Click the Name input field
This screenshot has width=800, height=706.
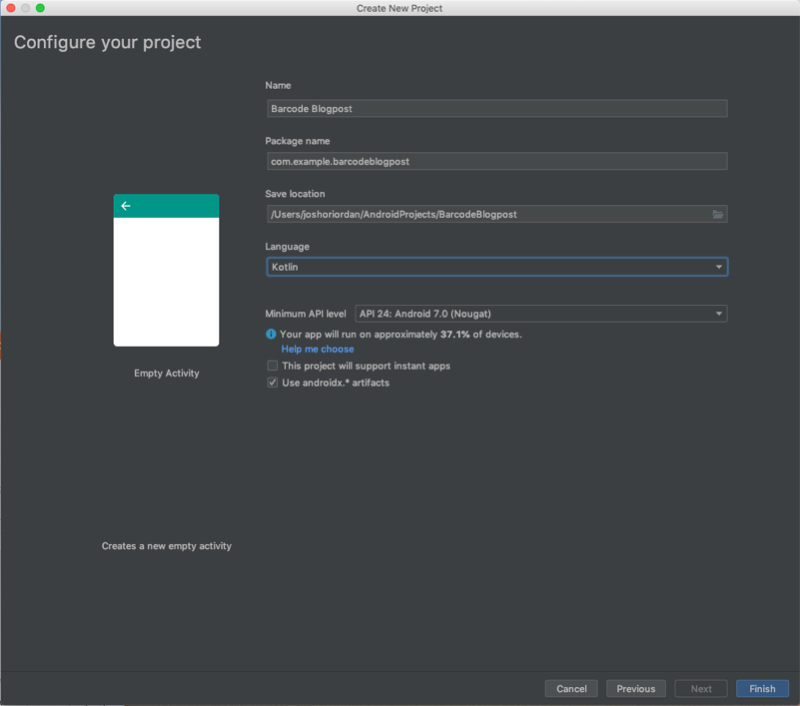point(496,108)
